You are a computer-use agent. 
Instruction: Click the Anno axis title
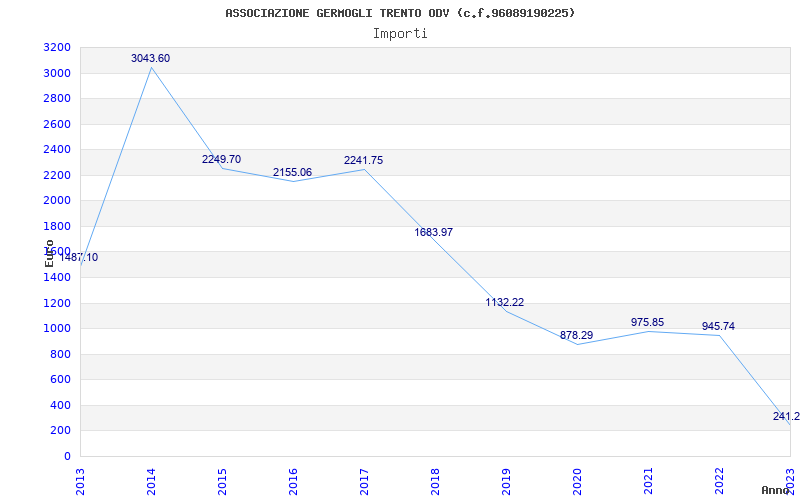click(775, 490)
